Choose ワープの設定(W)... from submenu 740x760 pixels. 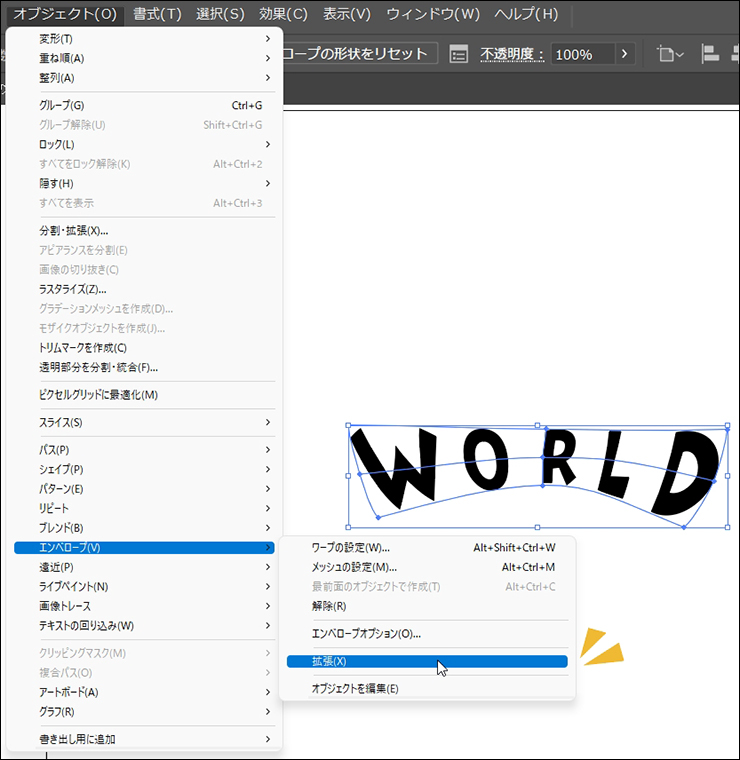[350, 547]
